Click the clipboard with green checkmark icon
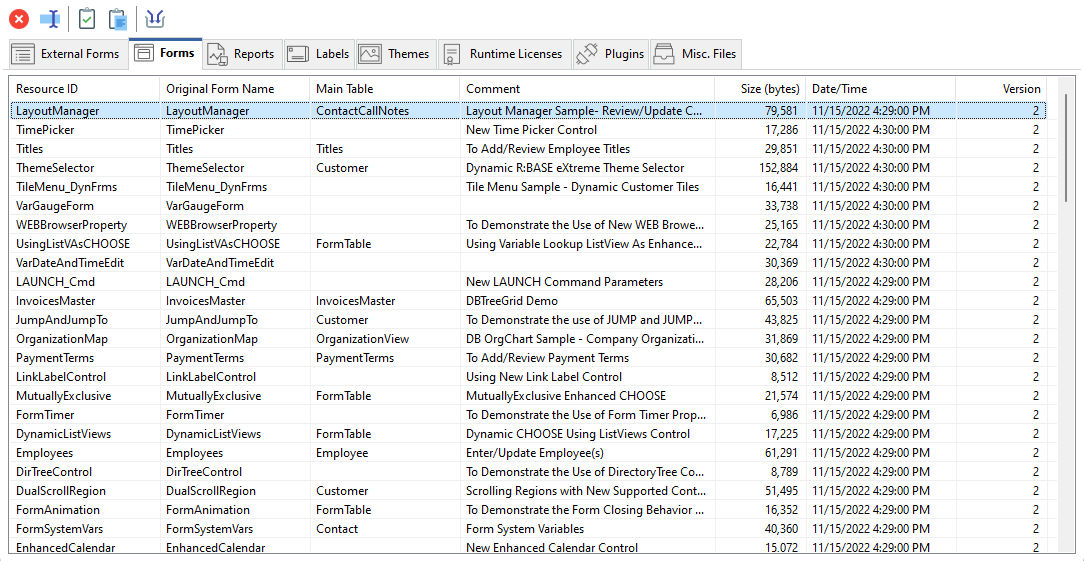 coord(86,19)
